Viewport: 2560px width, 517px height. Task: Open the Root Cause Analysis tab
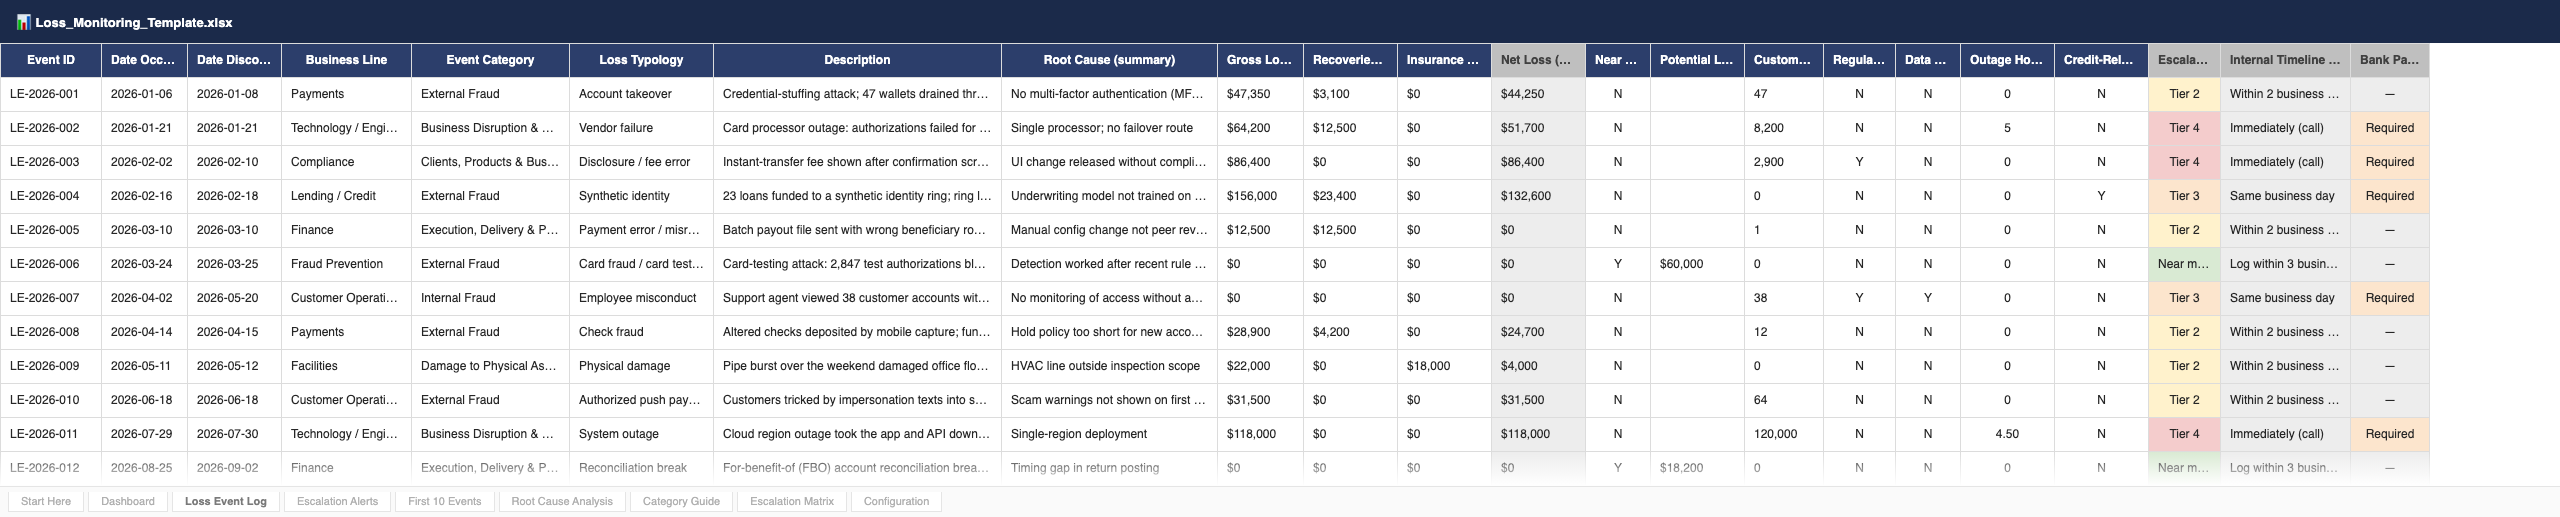click(x=562, y=501)
